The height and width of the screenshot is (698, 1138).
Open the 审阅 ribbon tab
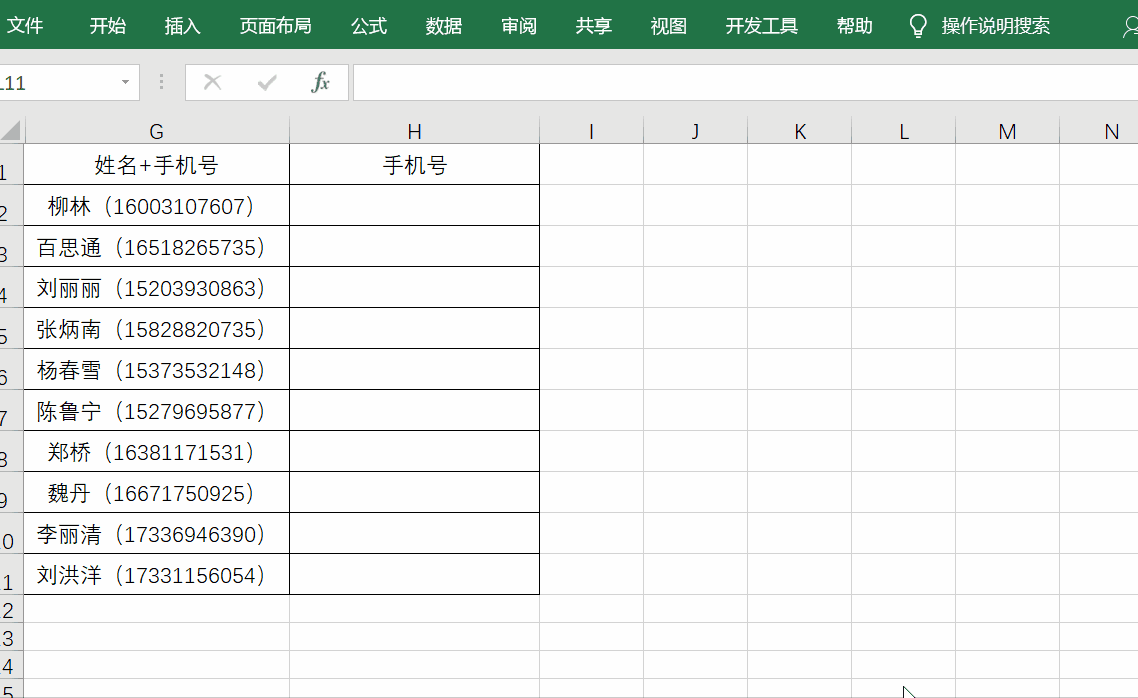519,26
